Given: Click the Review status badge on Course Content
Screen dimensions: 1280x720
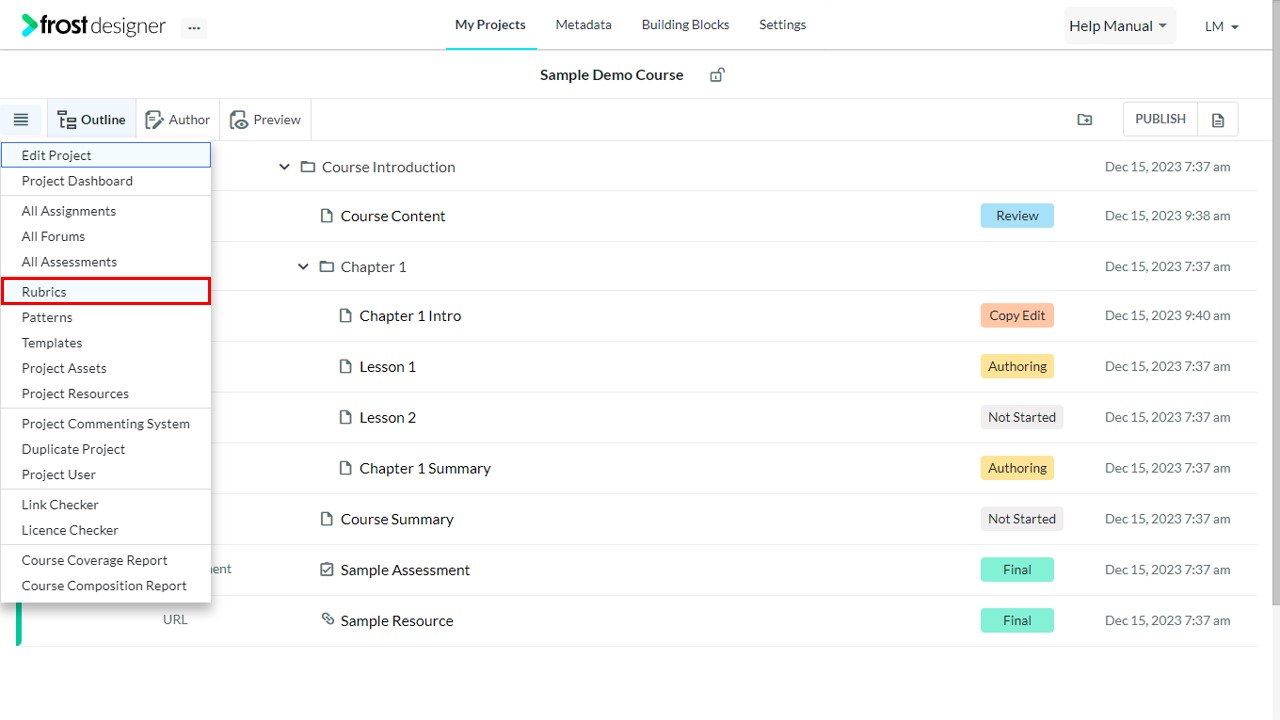Looking at the screenshot, I should tap(1017, 216).
